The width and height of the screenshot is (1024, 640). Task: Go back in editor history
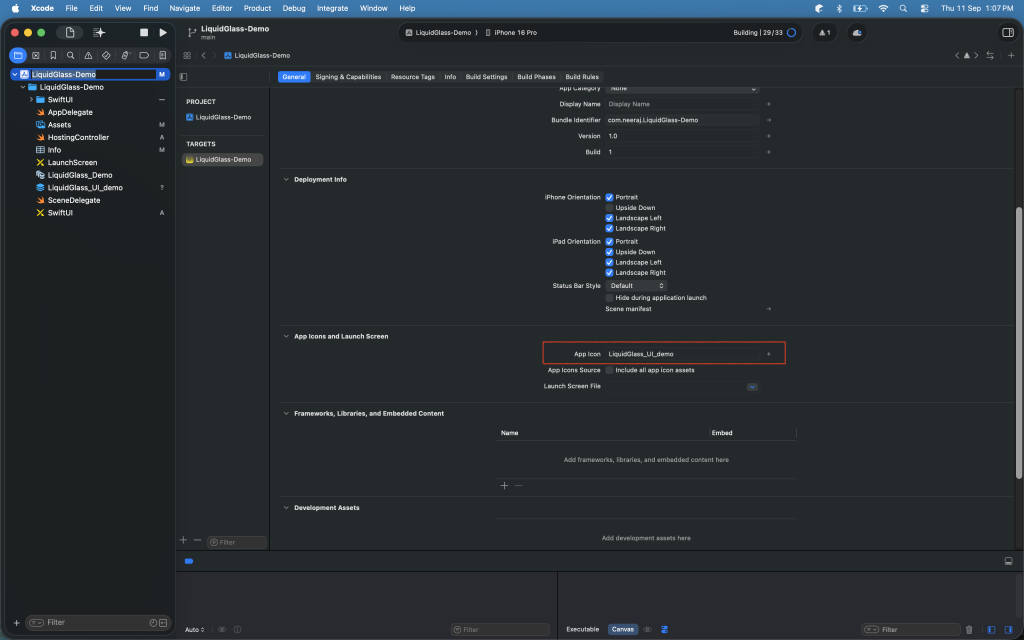point(204,56)
